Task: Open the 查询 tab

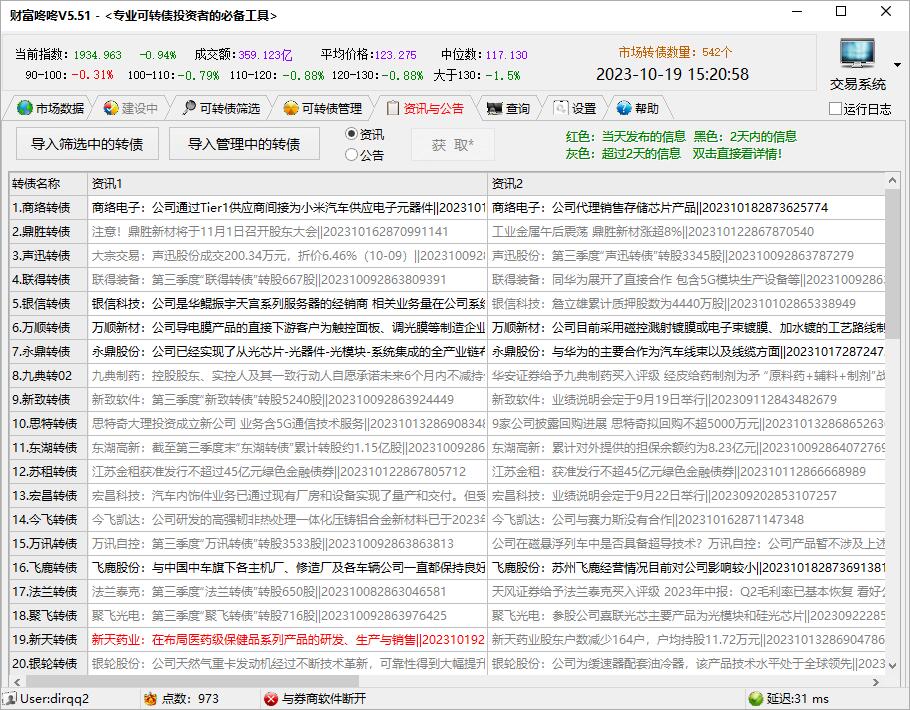Action: [x=508, y=108]
